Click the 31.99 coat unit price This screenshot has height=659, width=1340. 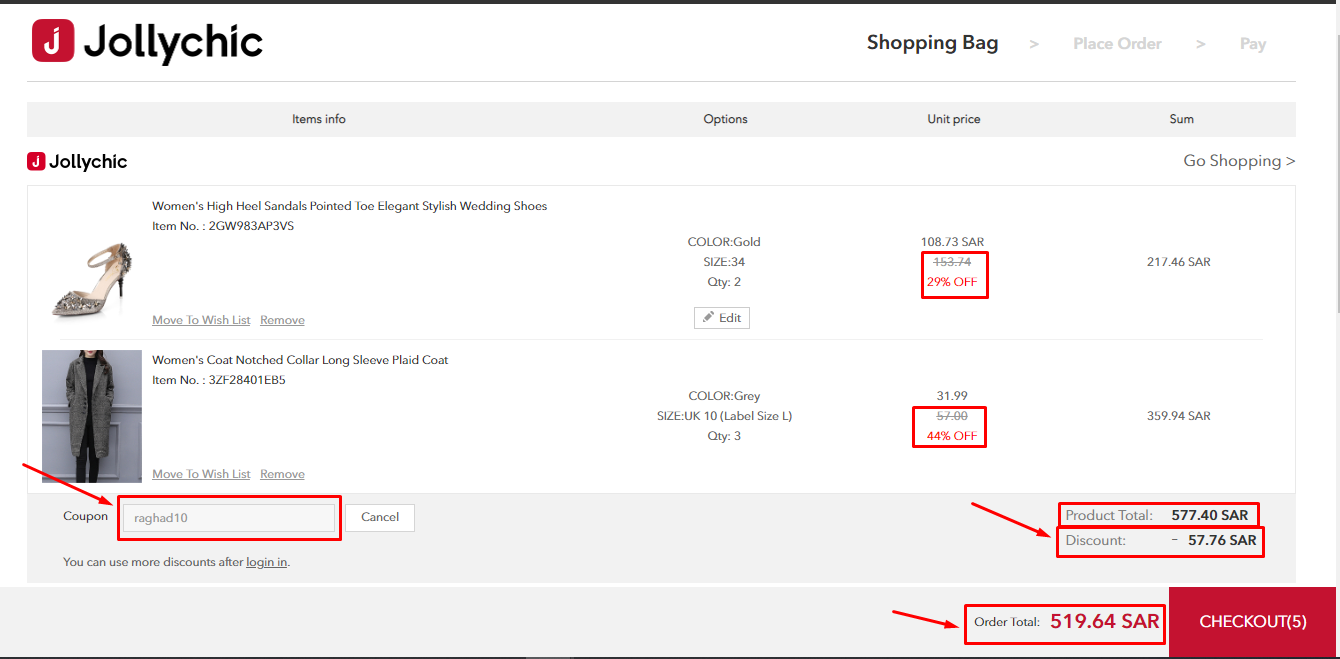(952, 396)
